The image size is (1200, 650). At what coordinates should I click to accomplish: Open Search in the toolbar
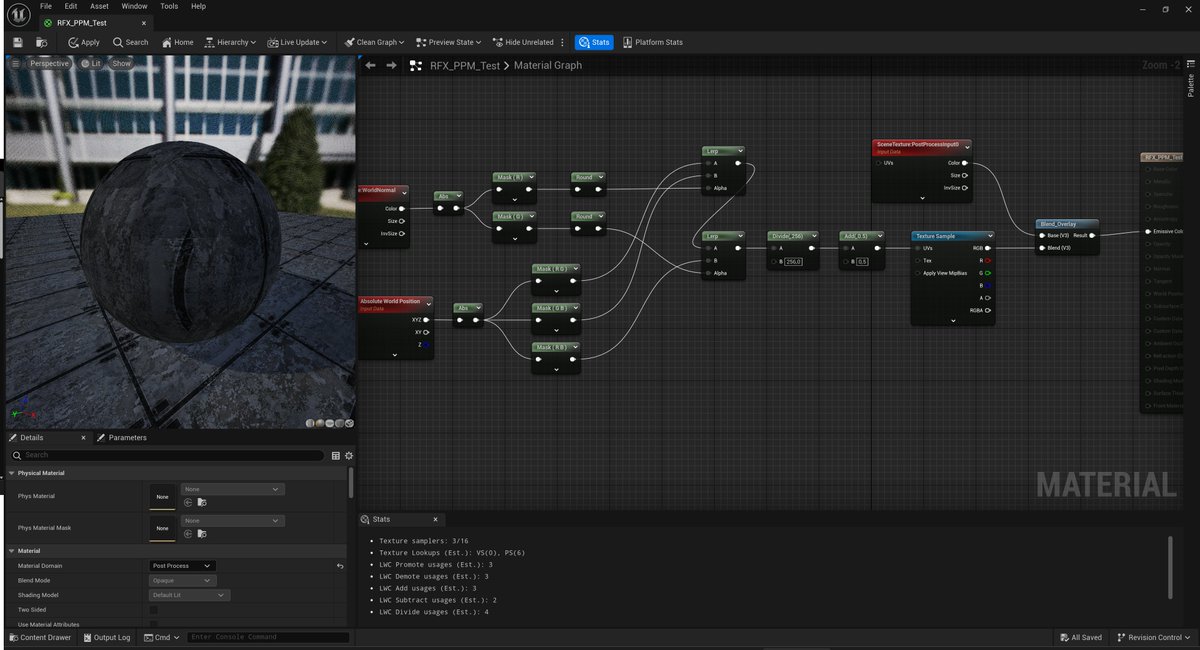pos(131,42)
